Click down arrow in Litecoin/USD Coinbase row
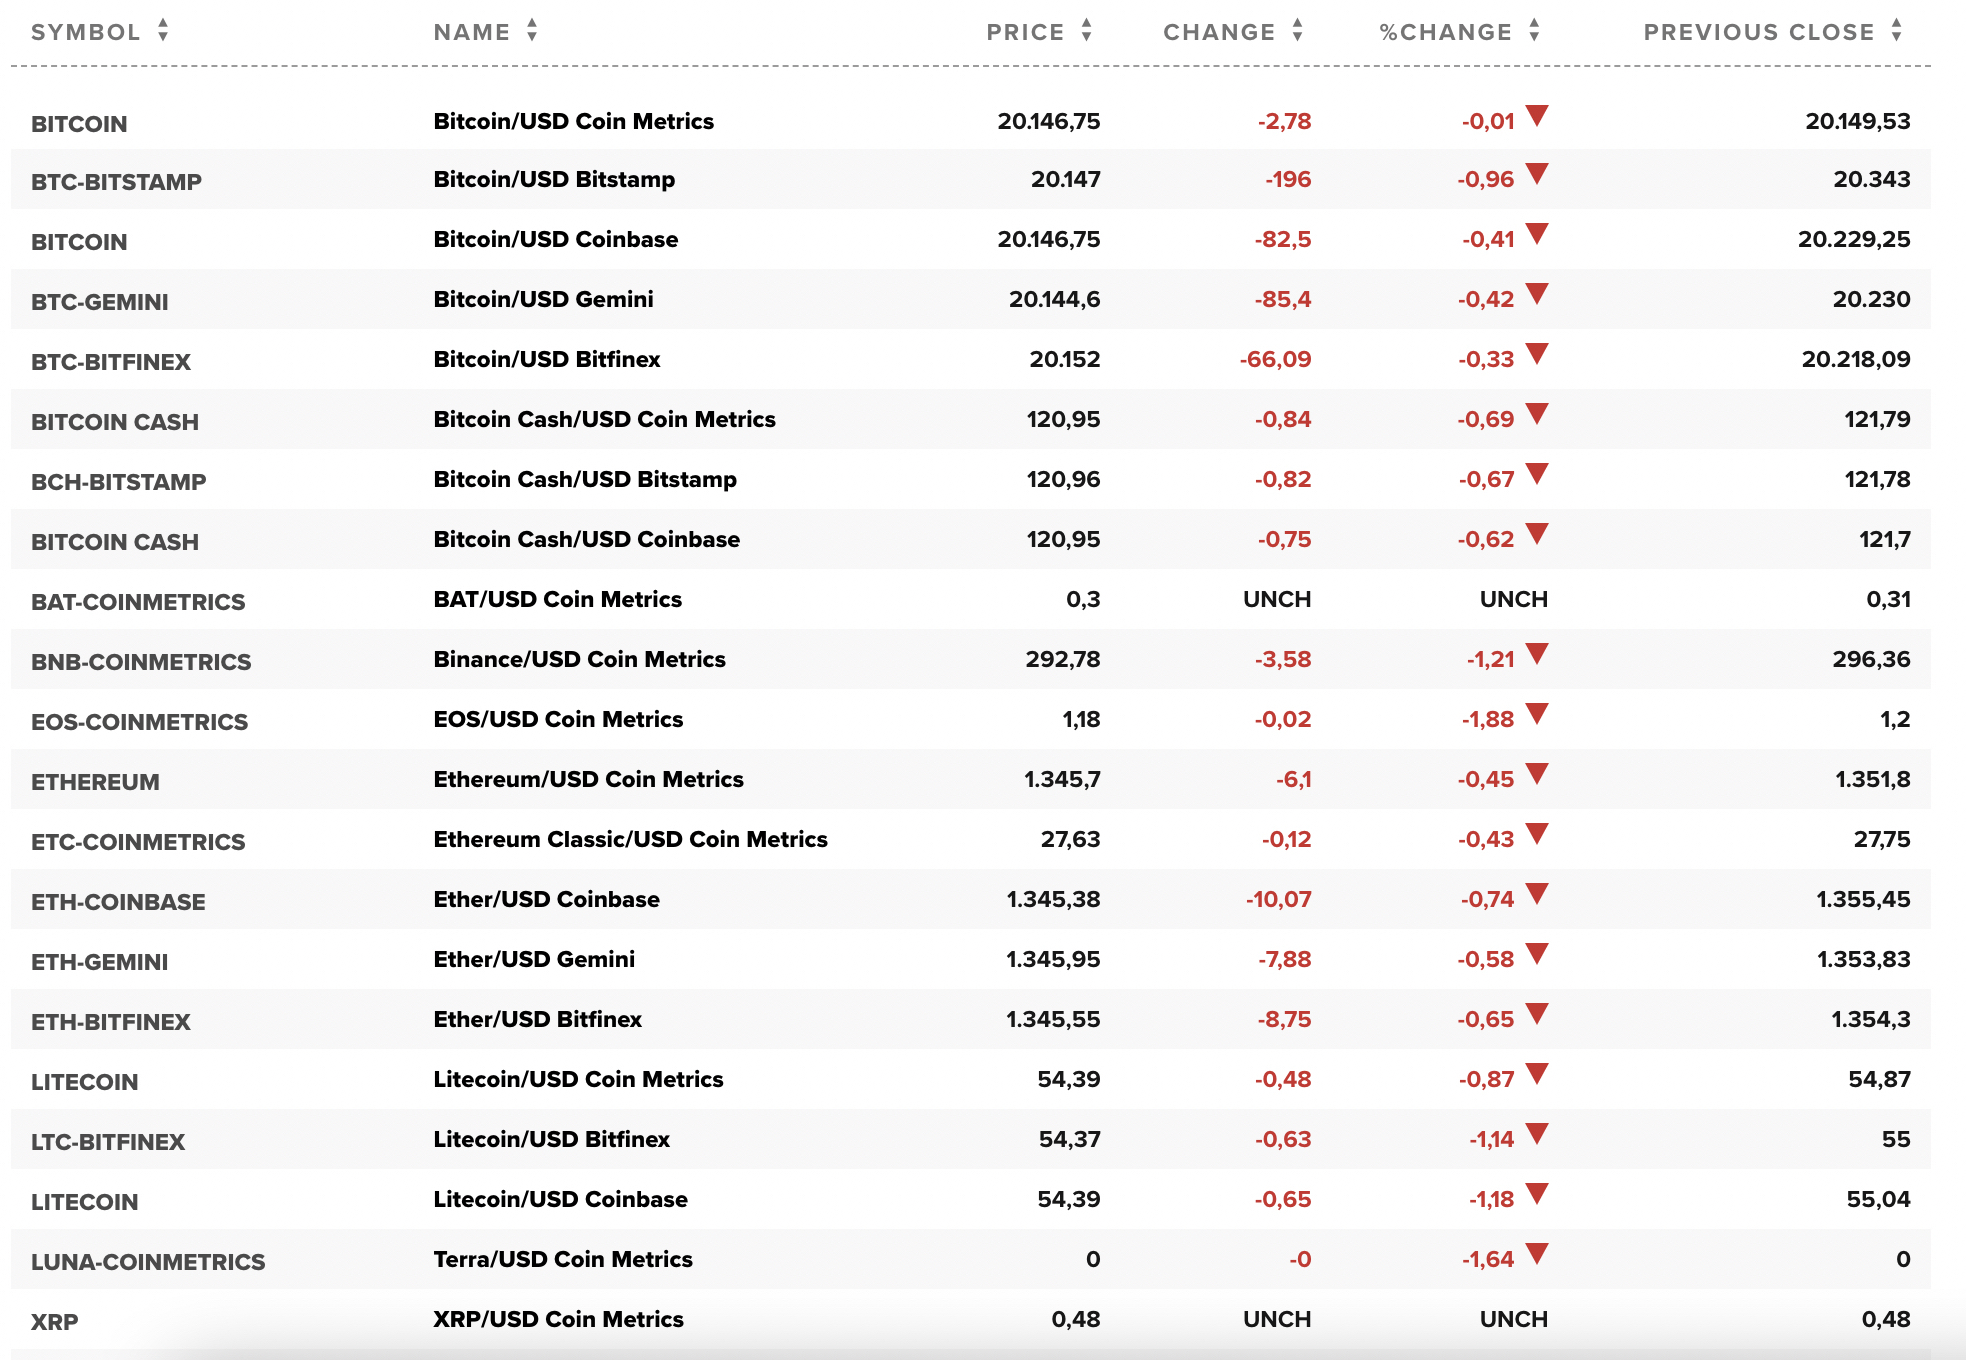The image size is (1966, 1360). pos(1537,1194)
